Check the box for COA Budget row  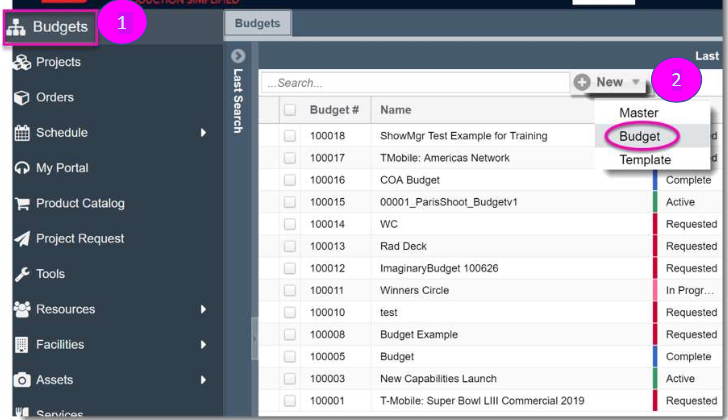pos(290,180)
